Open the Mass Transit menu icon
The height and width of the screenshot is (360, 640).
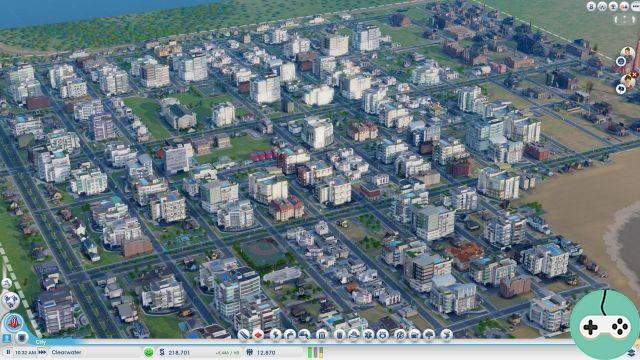click(414, 335)
